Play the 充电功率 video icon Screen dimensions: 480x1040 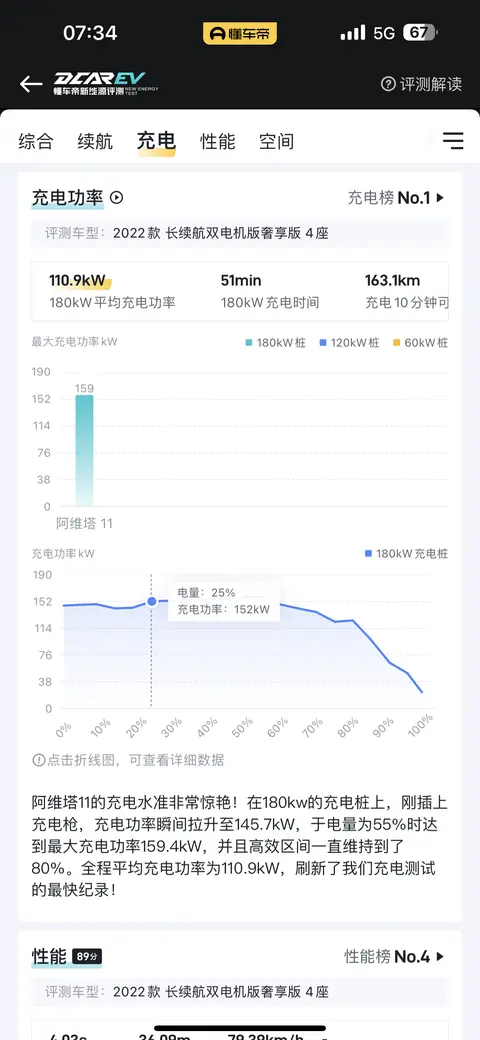click(117, 198)
